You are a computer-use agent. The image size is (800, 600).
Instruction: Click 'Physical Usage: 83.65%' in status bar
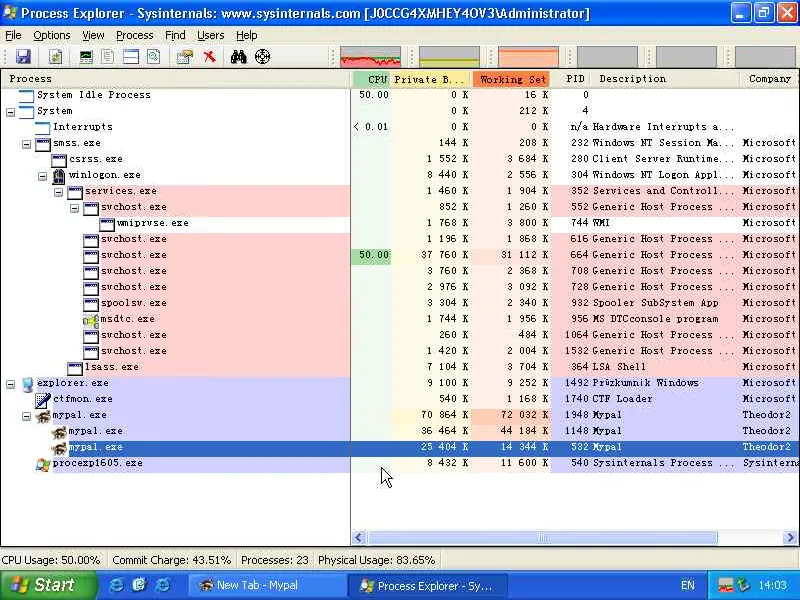[377, 560]
